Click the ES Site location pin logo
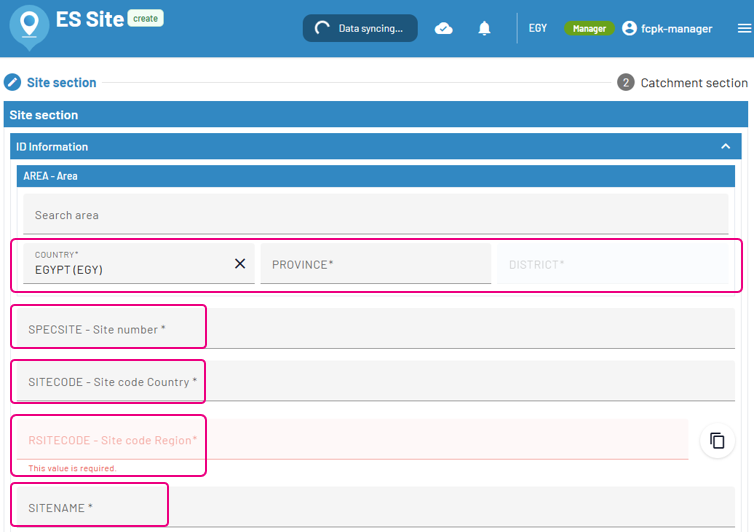Screen dimensions: 754x532 (29, 27)
